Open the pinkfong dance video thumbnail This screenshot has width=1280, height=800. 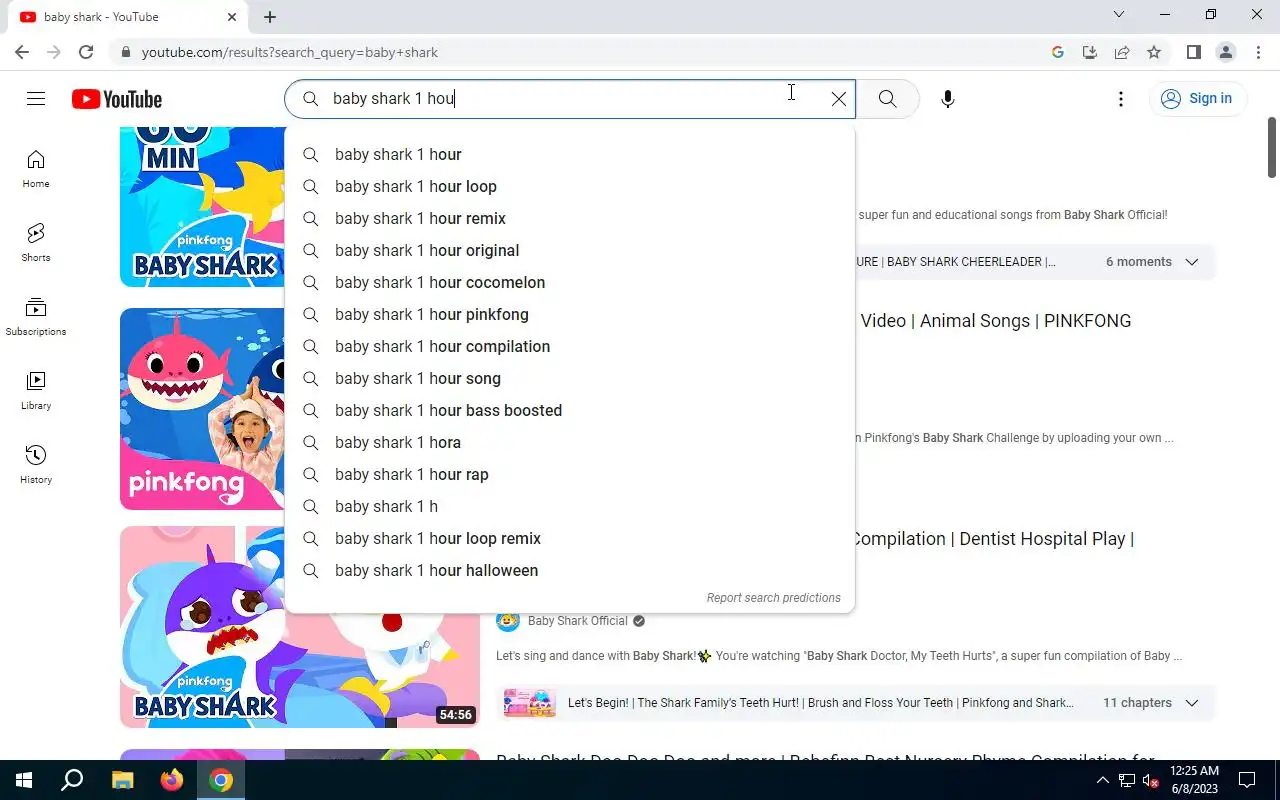(202, 409)
